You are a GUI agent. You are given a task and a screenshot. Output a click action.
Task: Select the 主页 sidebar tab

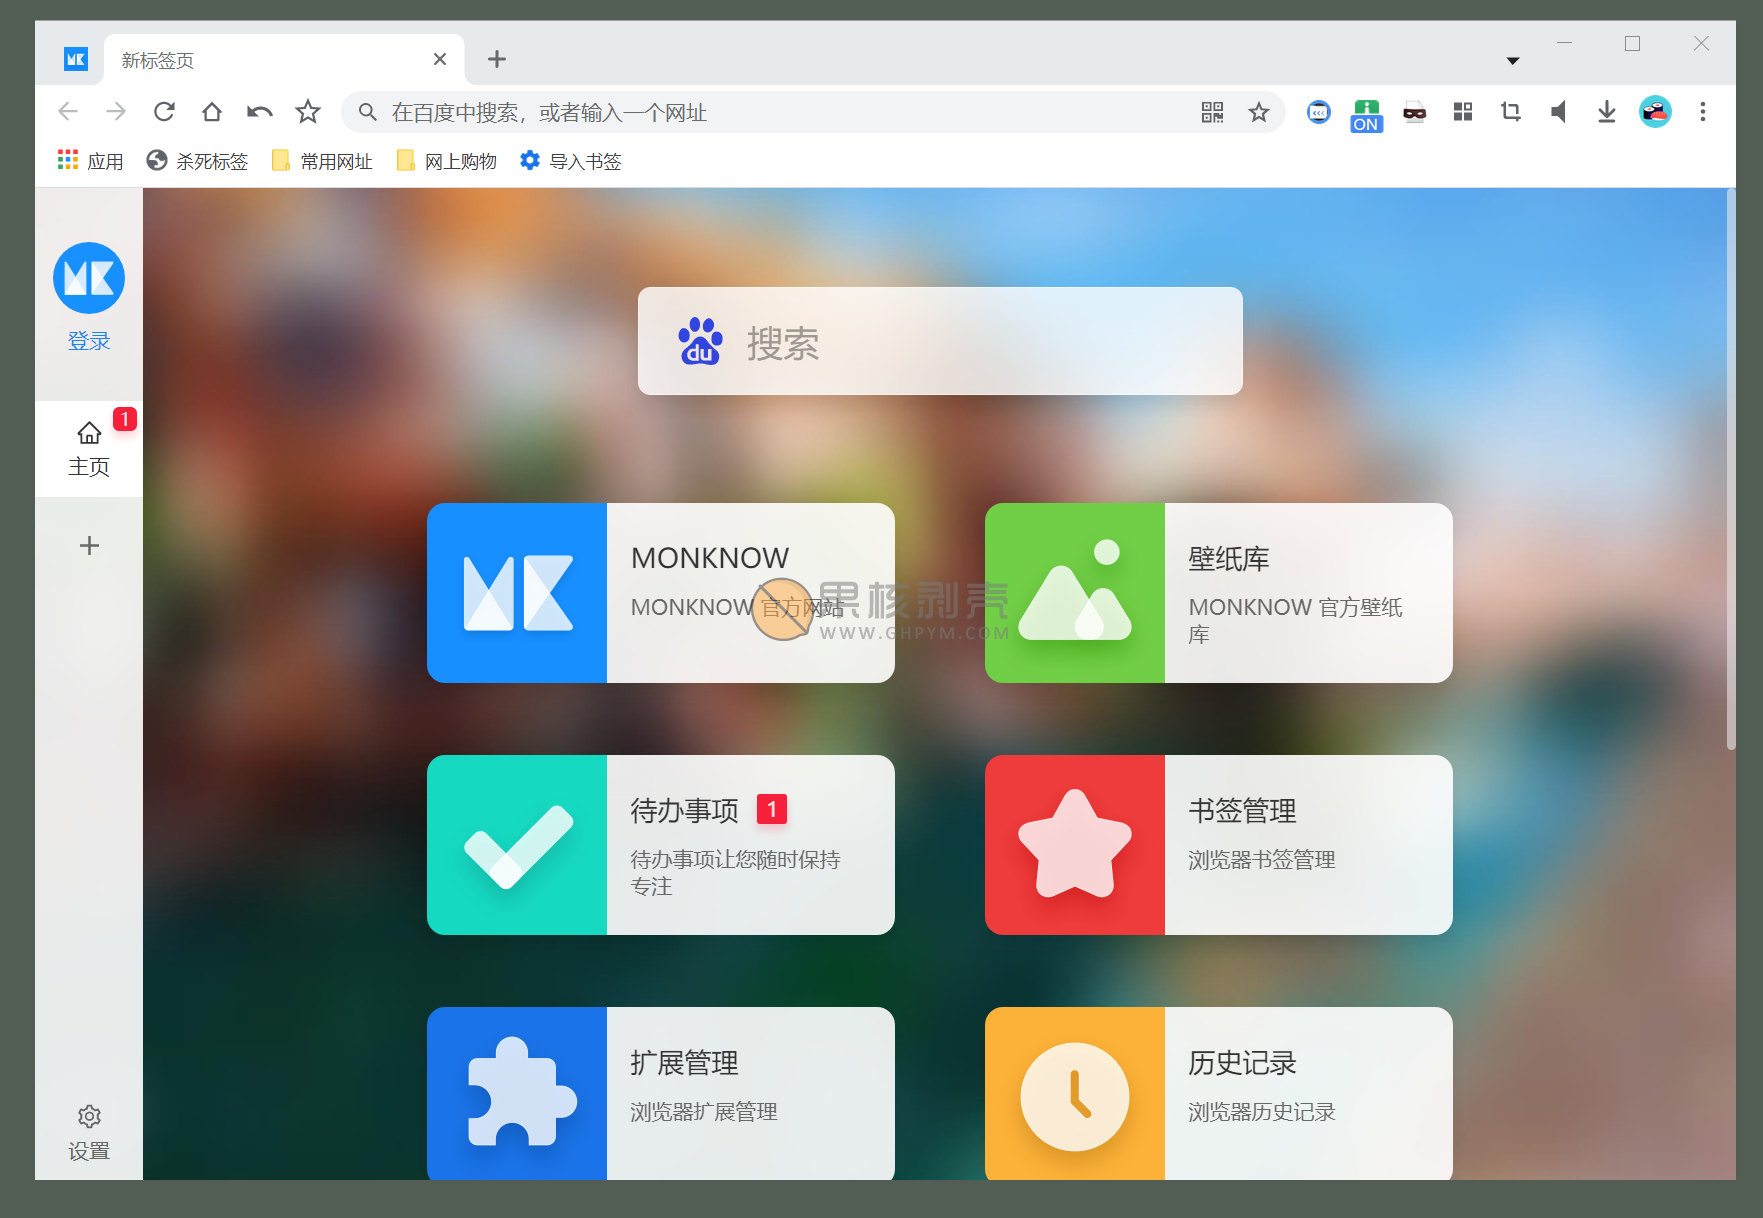click(x=89, y=449)
